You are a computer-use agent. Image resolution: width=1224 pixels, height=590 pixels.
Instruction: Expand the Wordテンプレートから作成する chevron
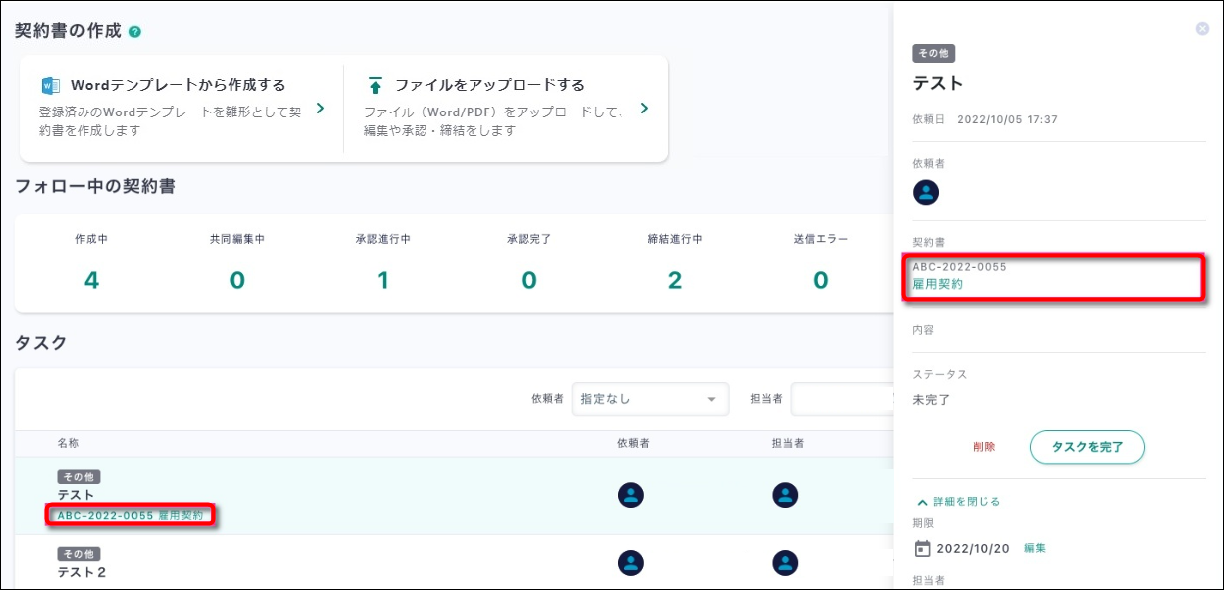point(320,108)
